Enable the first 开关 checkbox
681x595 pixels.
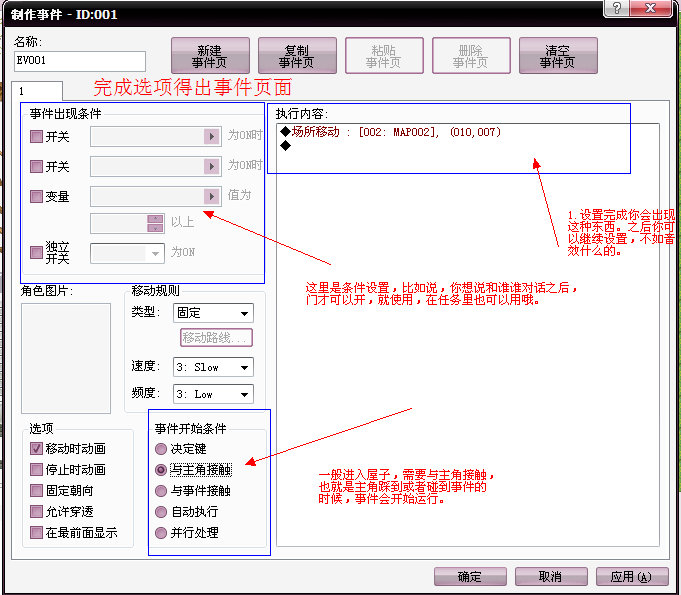click(36, 136)
